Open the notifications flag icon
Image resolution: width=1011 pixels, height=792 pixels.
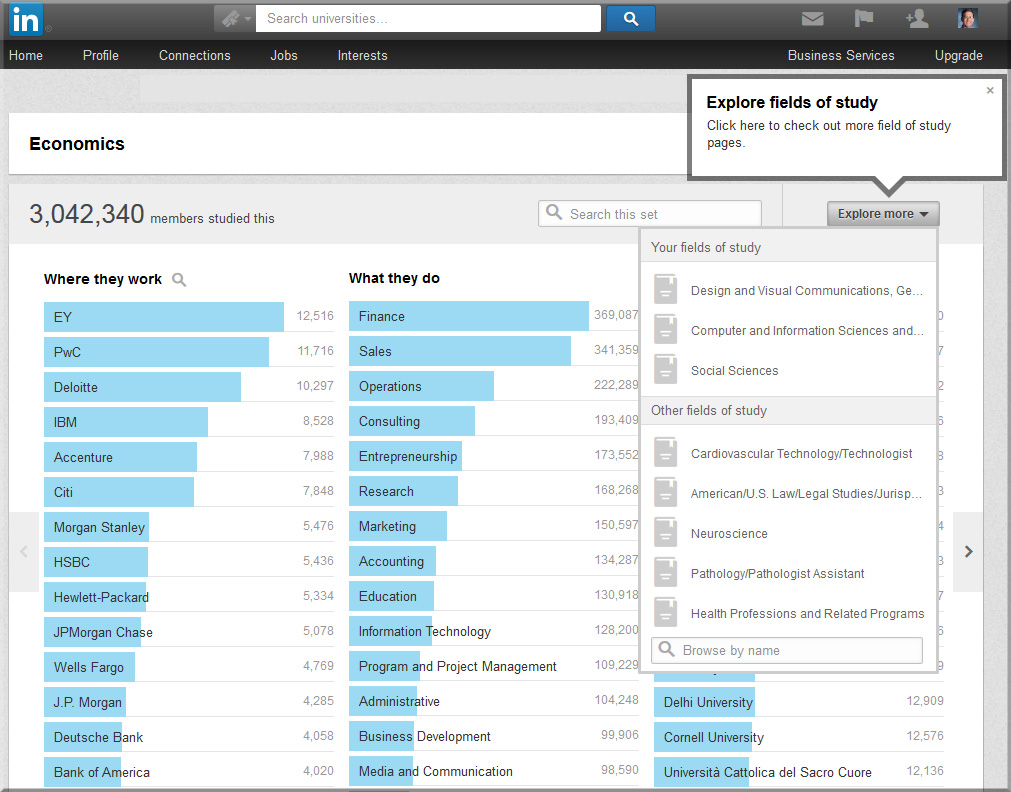click(x=863, y=18)
